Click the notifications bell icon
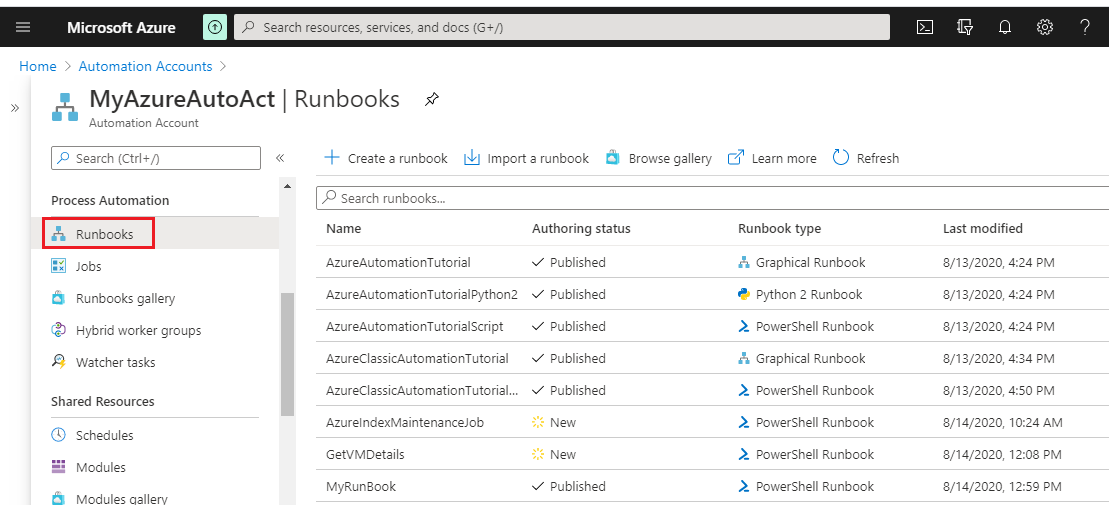This screenshot has width=1109, height=505. click(x=1005, y=27)
